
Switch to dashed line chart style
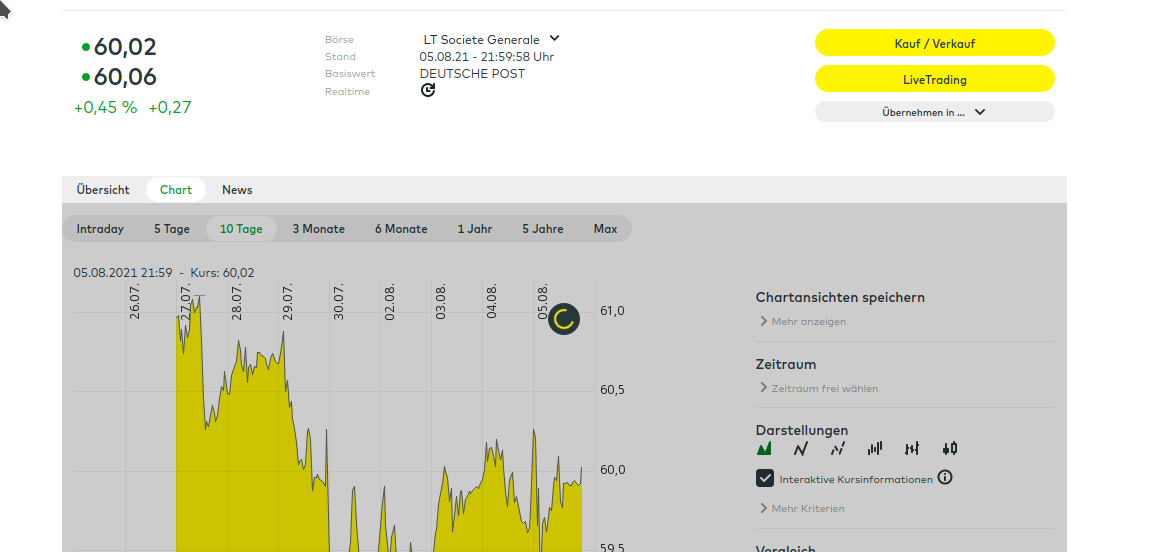tap(838, 449)
